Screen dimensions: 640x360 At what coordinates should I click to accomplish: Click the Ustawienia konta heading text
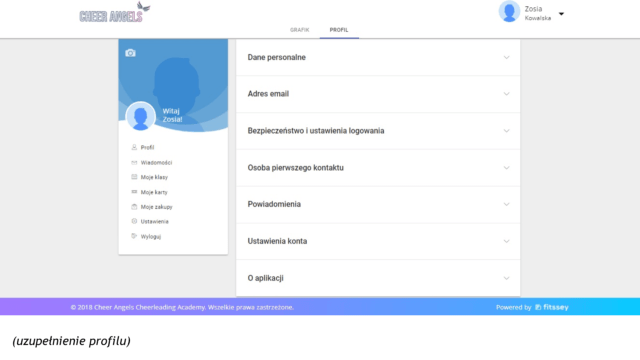pos(277,241)
